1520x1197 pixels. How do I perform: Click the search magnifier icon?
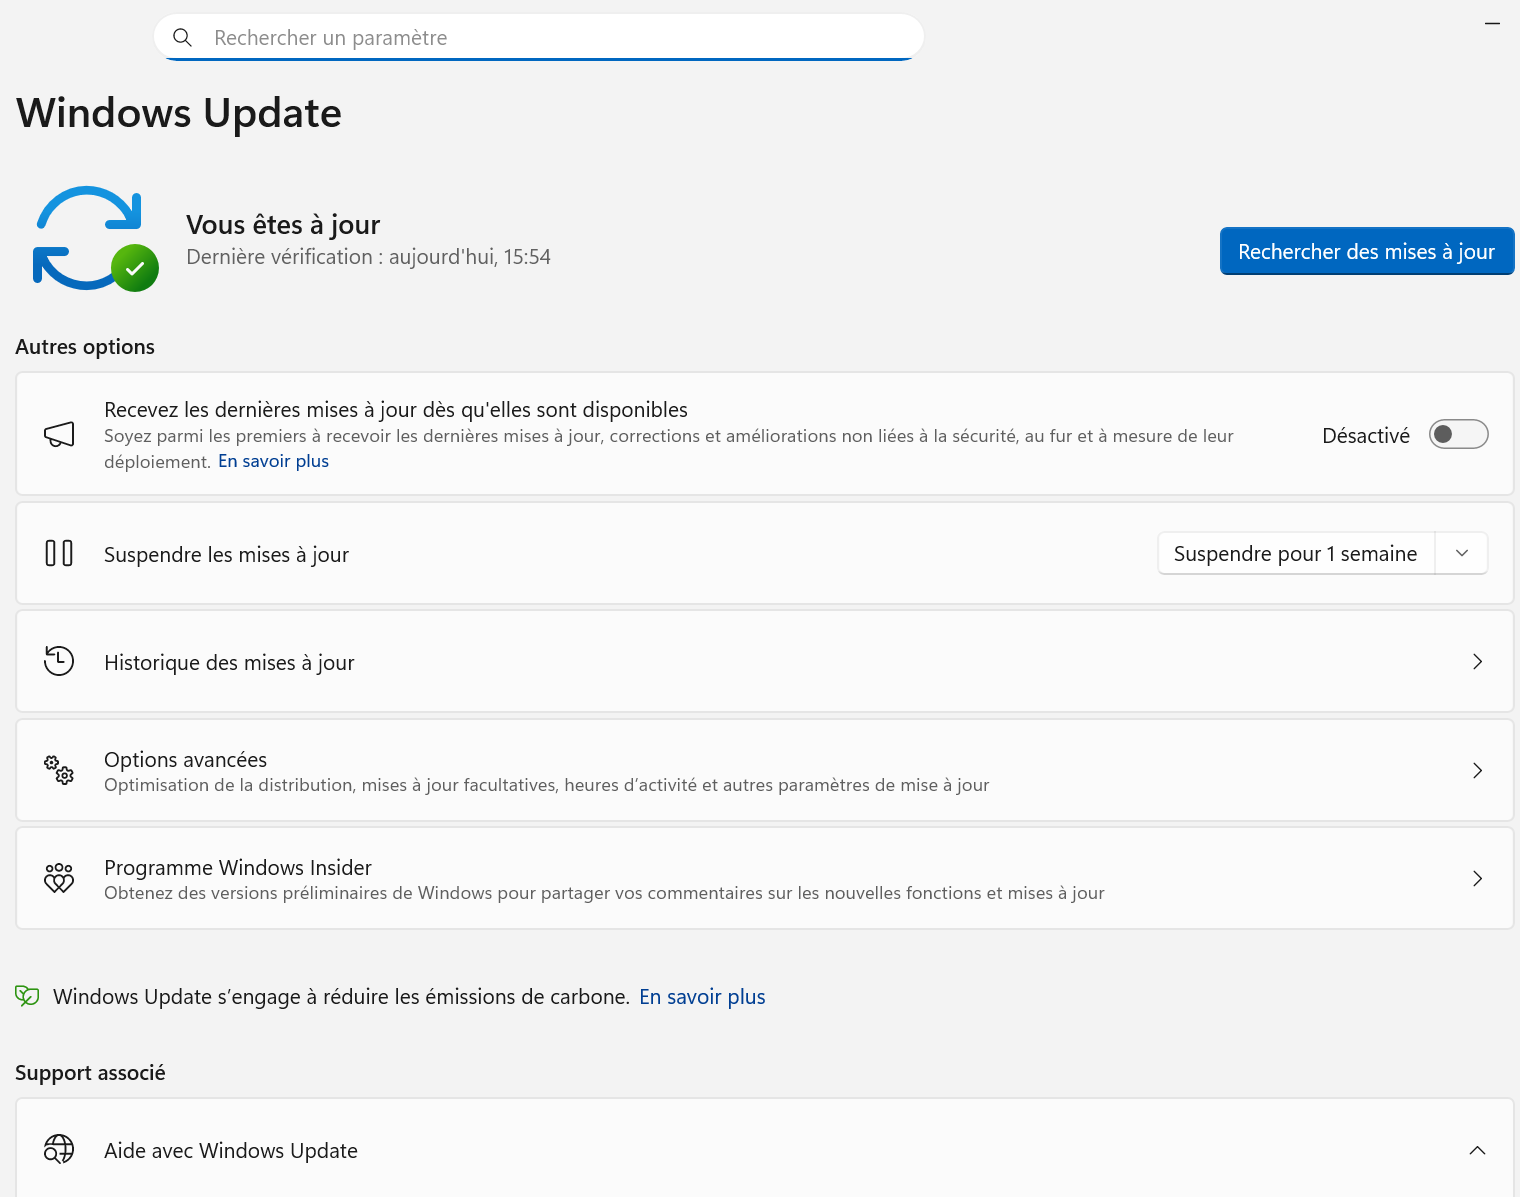[182, 37]
